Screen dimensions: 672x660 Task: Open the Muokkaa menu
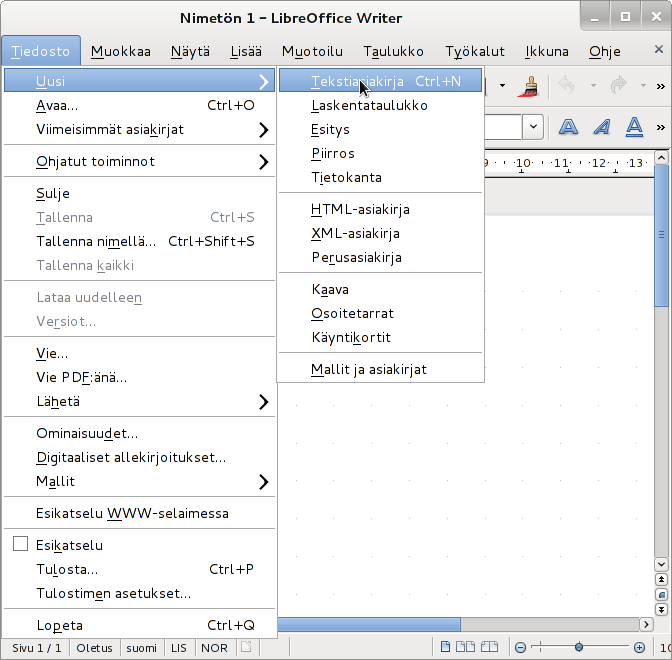pos(121,51)
